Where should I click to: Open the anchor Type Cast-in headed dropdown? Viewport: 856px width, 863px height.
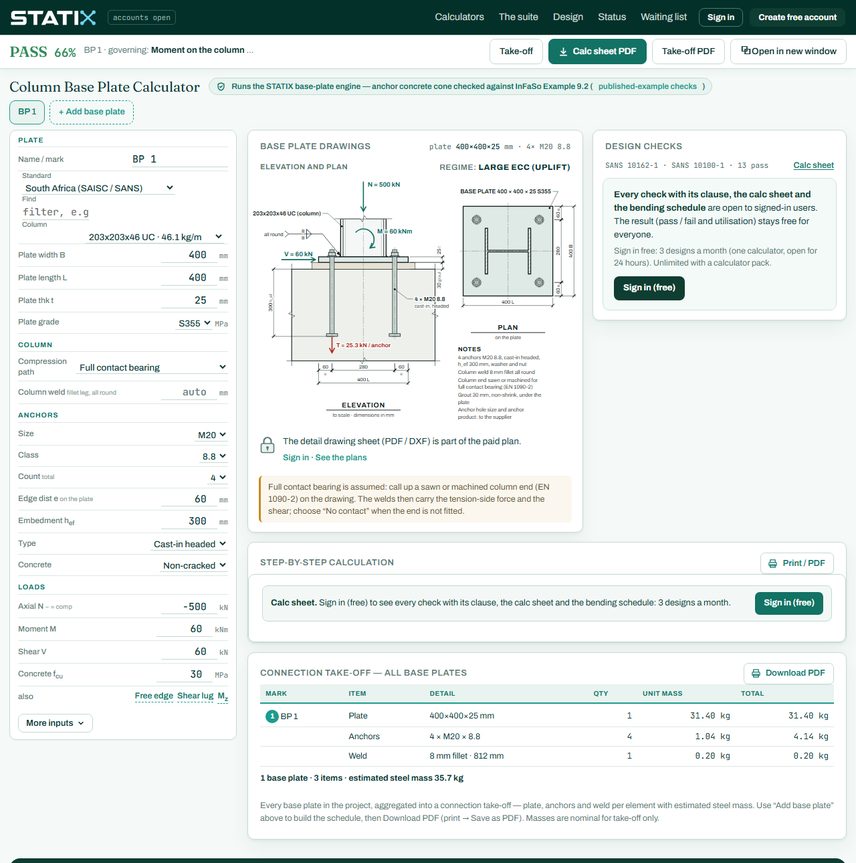tap(190, 544)
